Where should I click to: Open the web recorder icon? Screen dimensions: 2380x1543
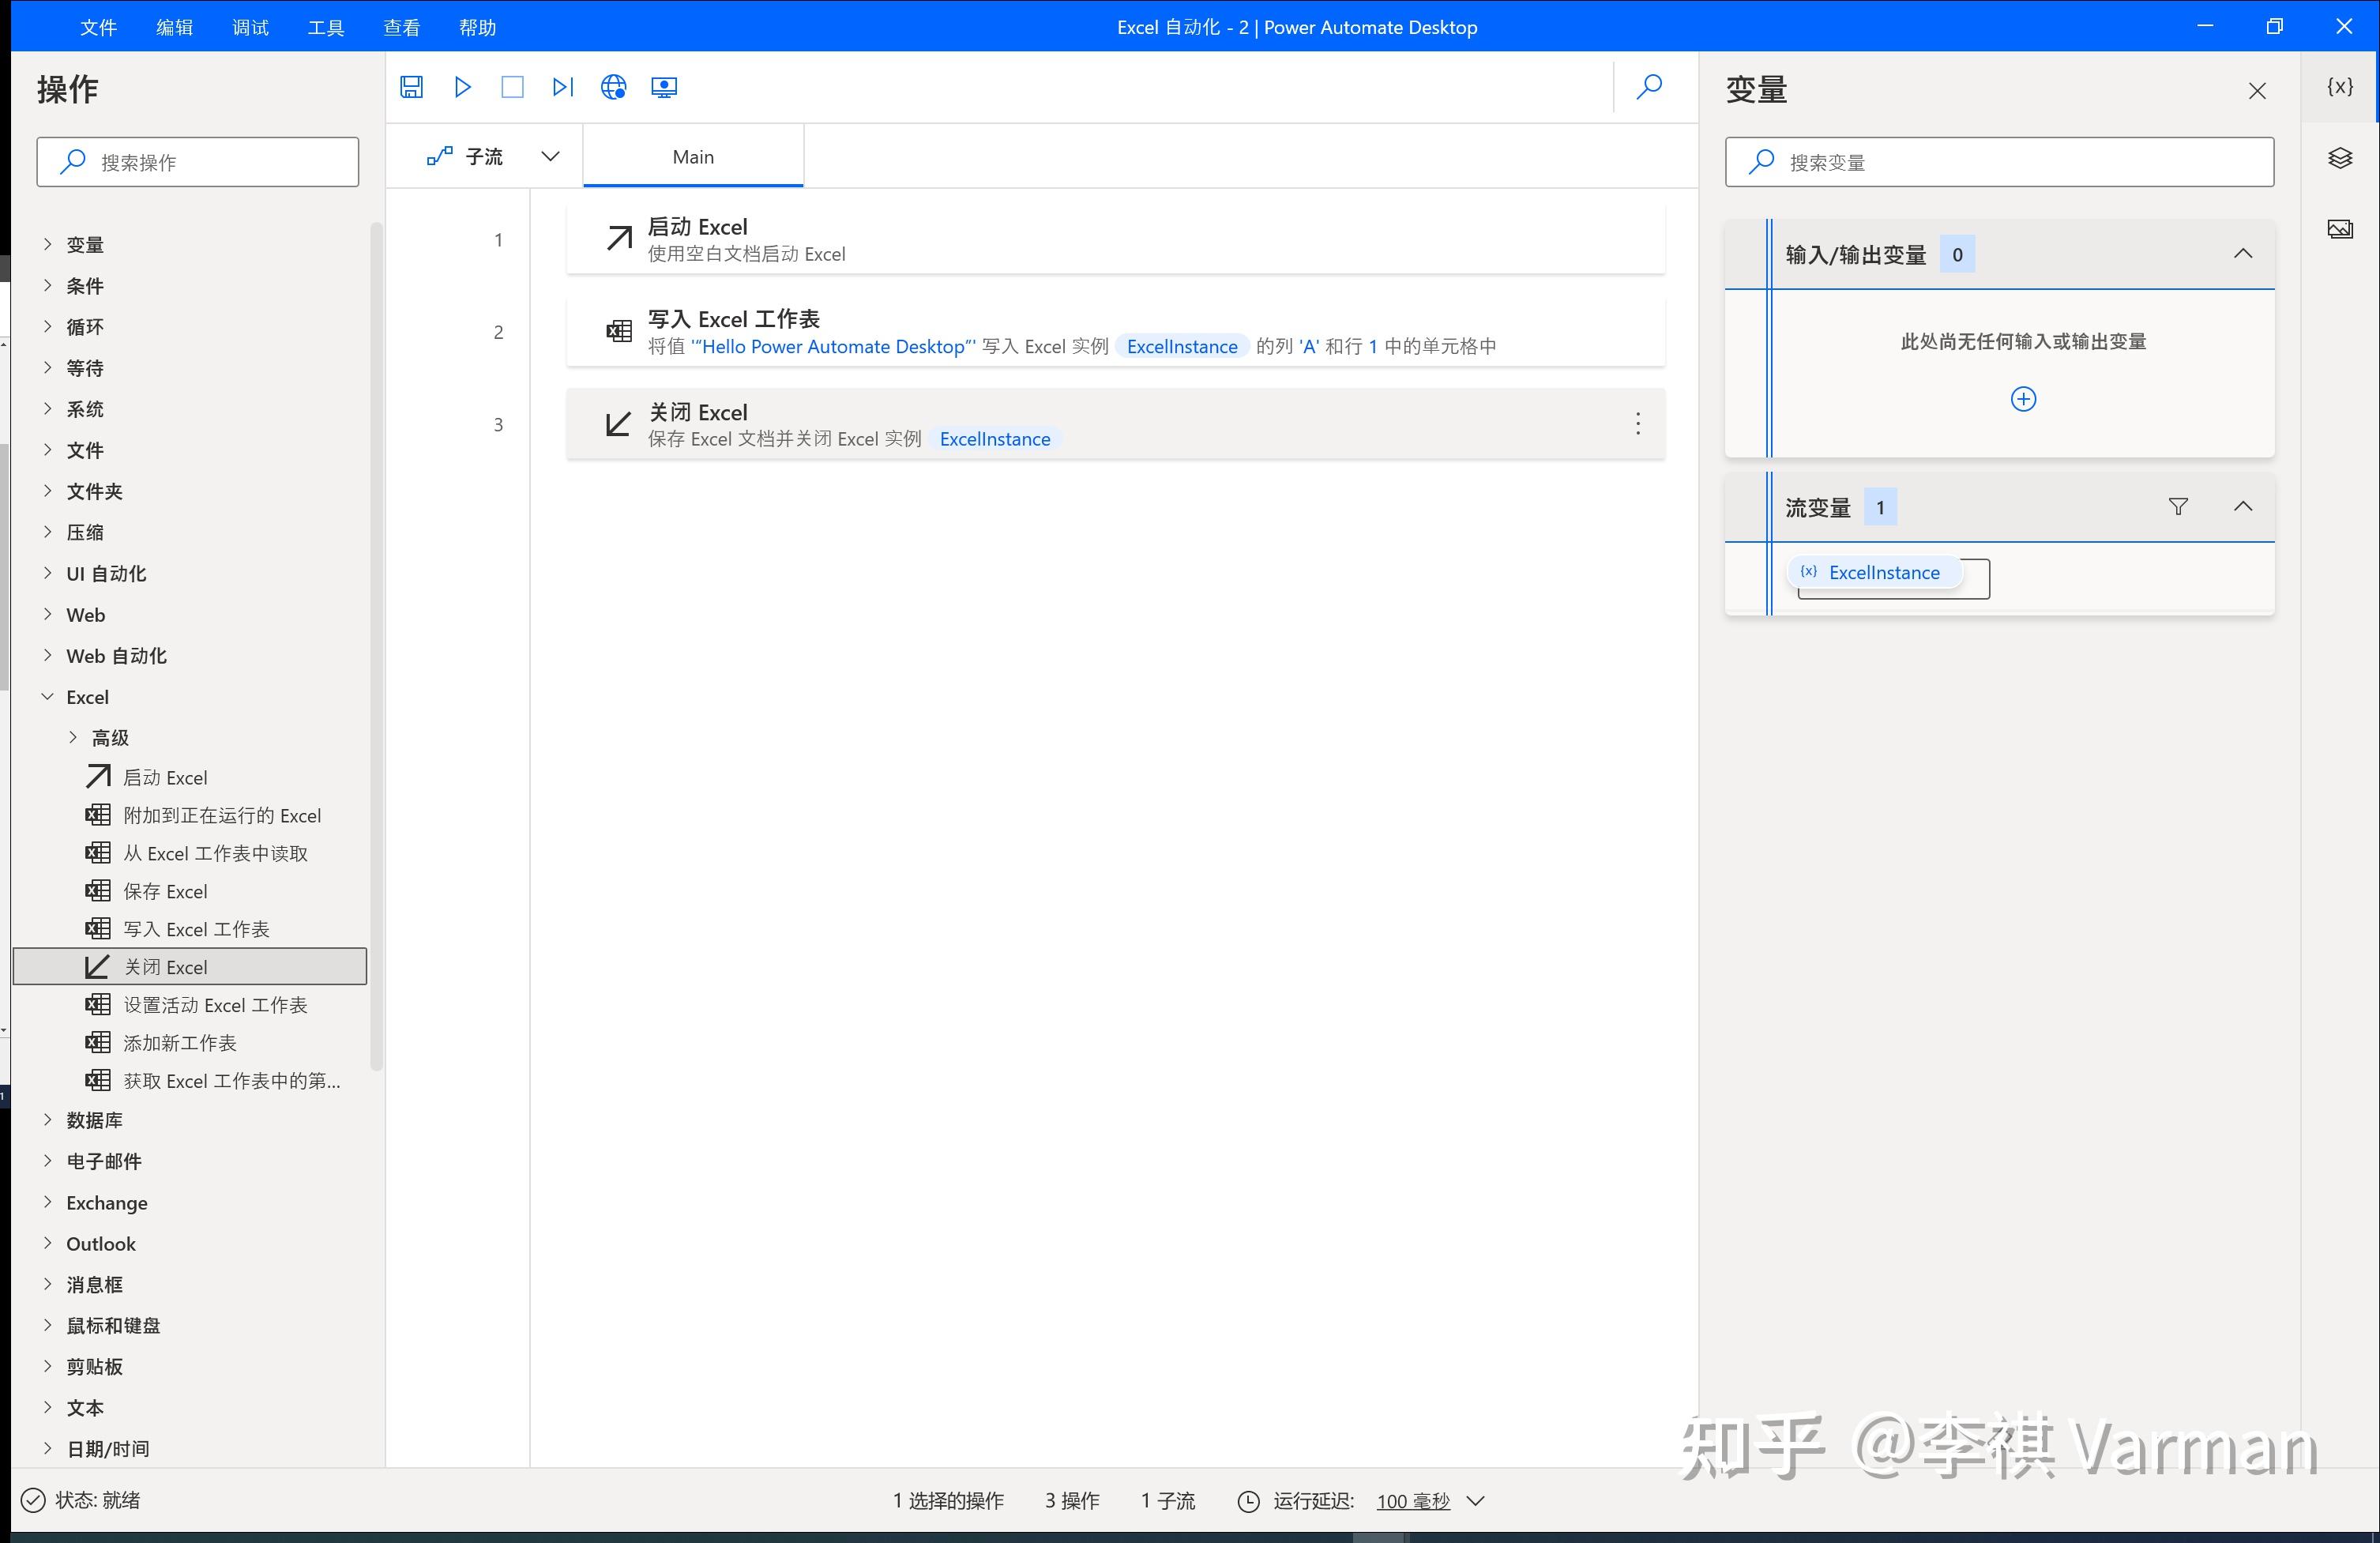614,87
